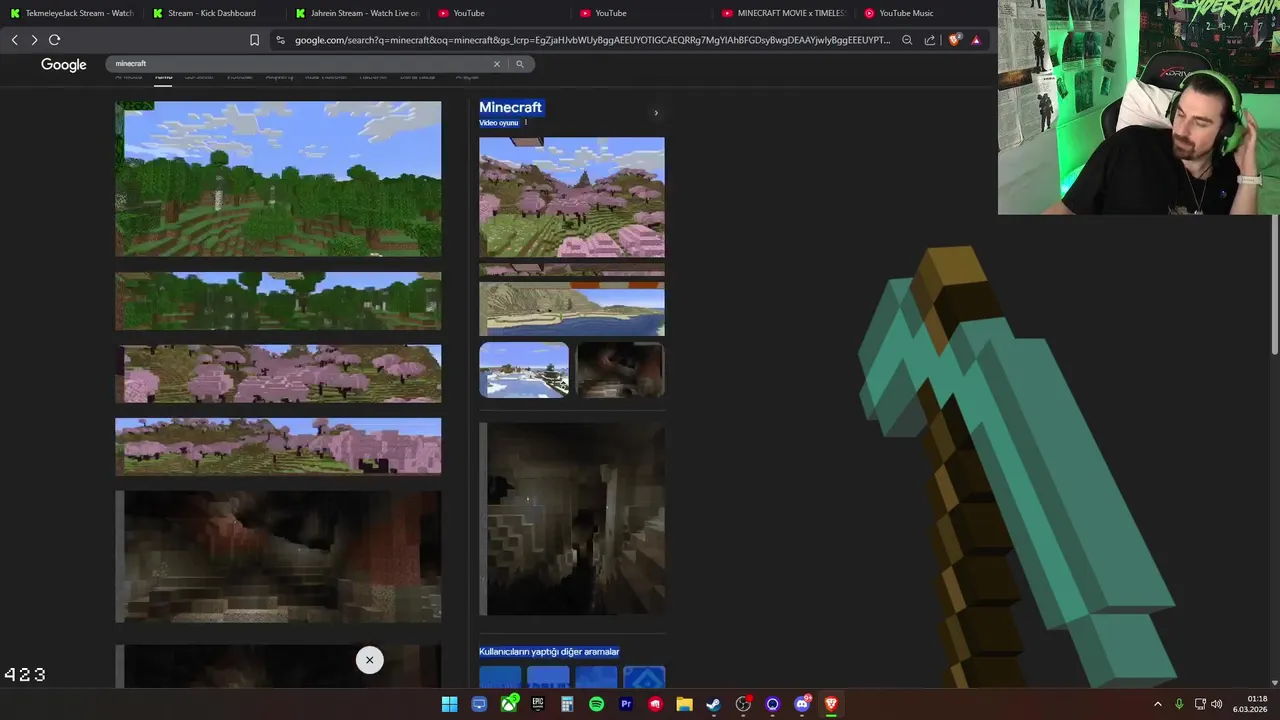
Task: Share this page via the share icon
Action: 930,40
